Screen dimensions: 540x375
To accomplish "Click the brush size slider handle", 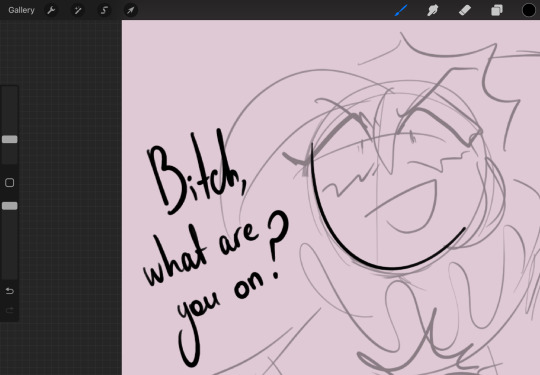I will (10, 139).
